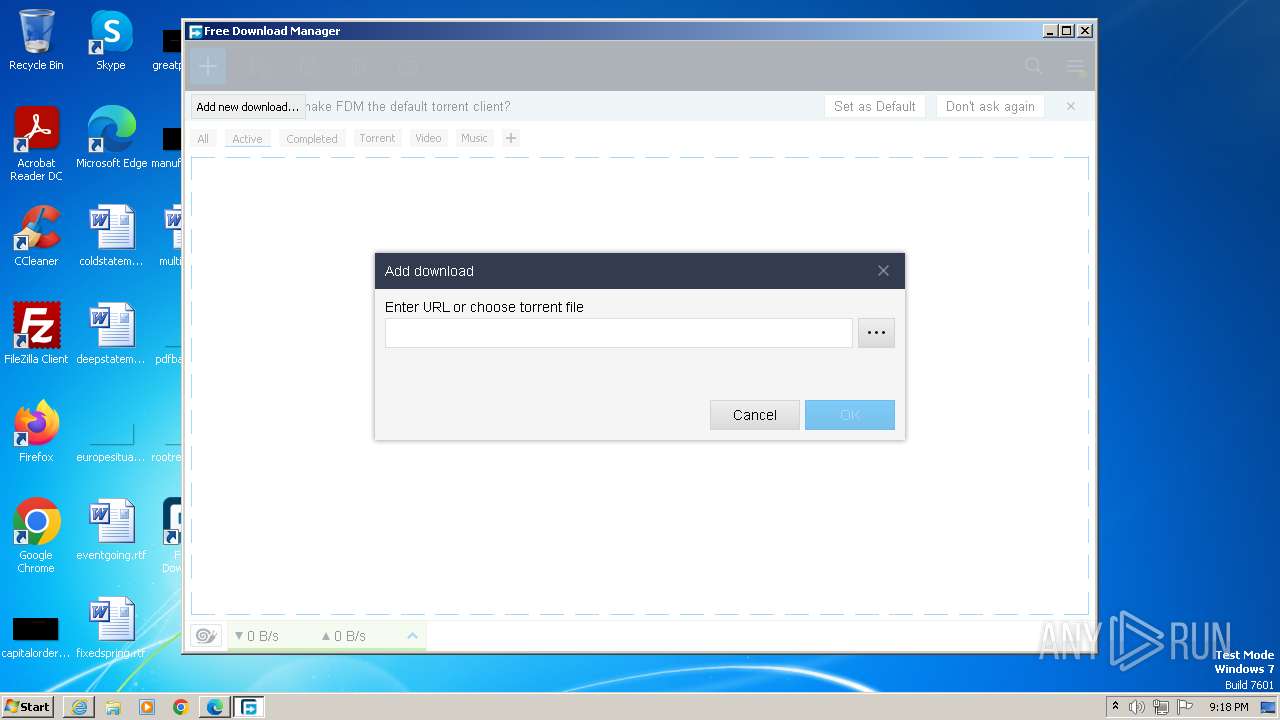
Task: Open Windows Media Player from taskbar
Action: click(x=147, y=707)
